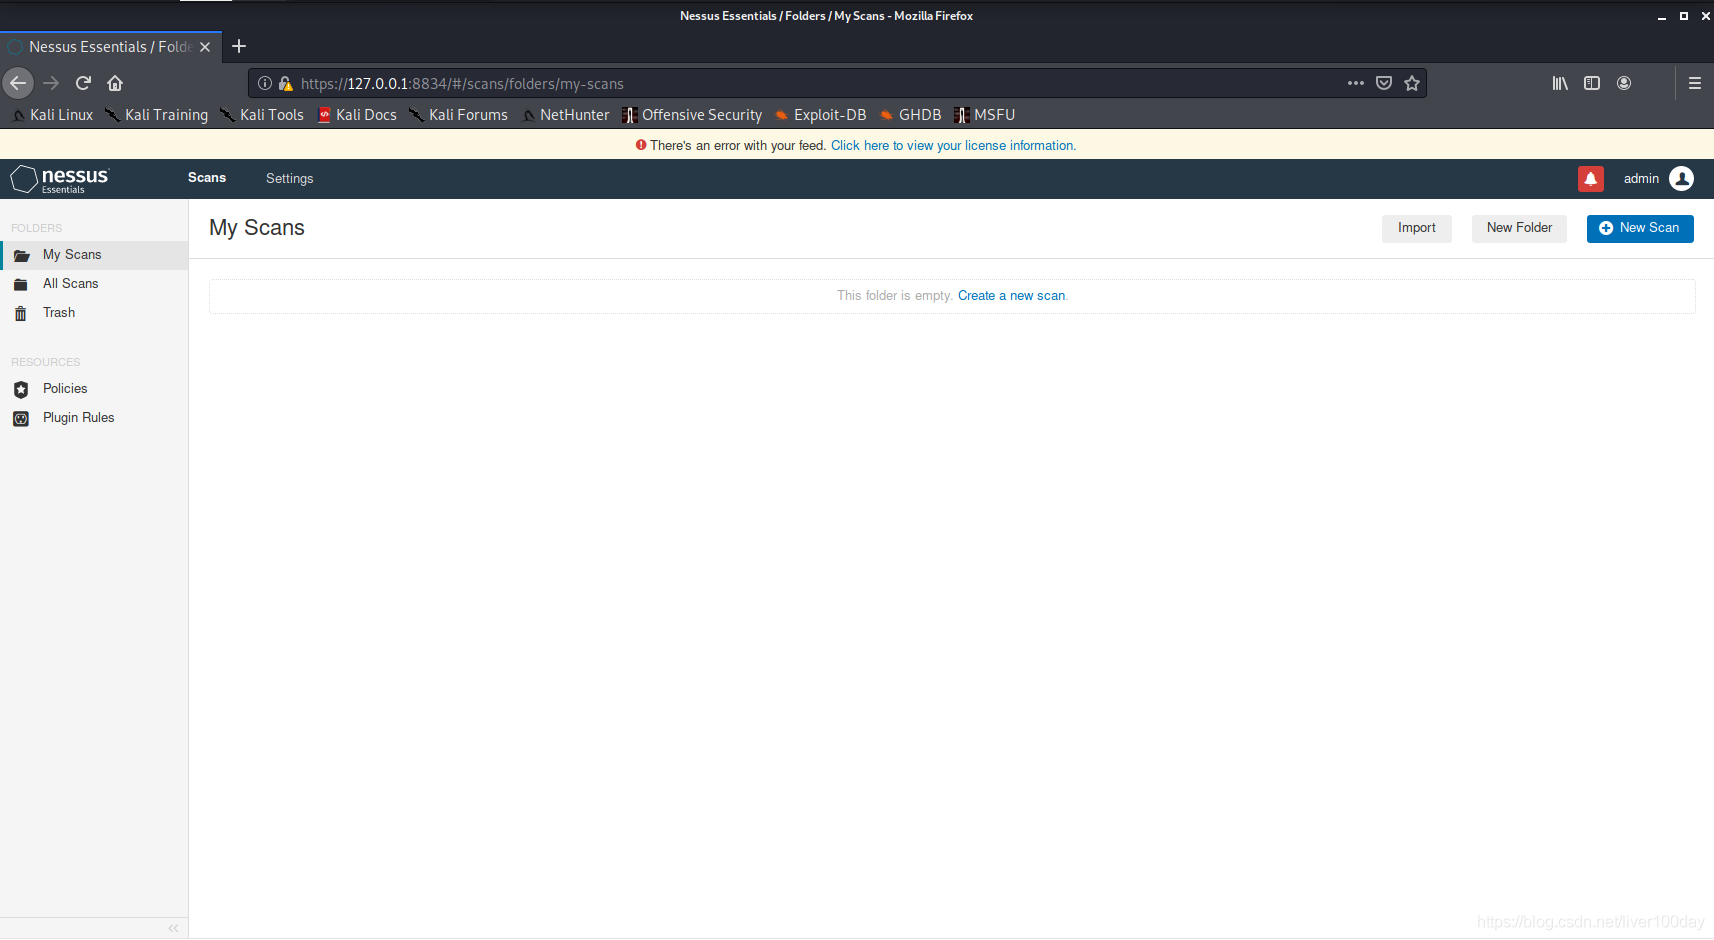Open the admin username menu
This screenshot has width=1714, height=940.
[x=1641, y=179]
